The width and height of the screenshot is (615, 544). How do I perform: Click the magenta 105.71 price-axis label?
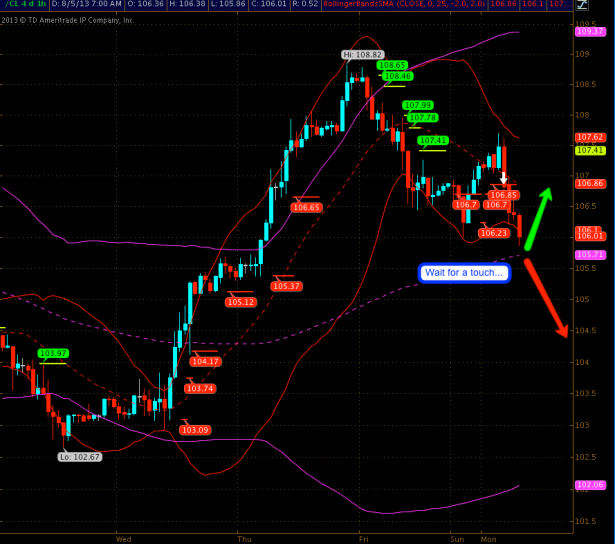(x=590, y=255)
